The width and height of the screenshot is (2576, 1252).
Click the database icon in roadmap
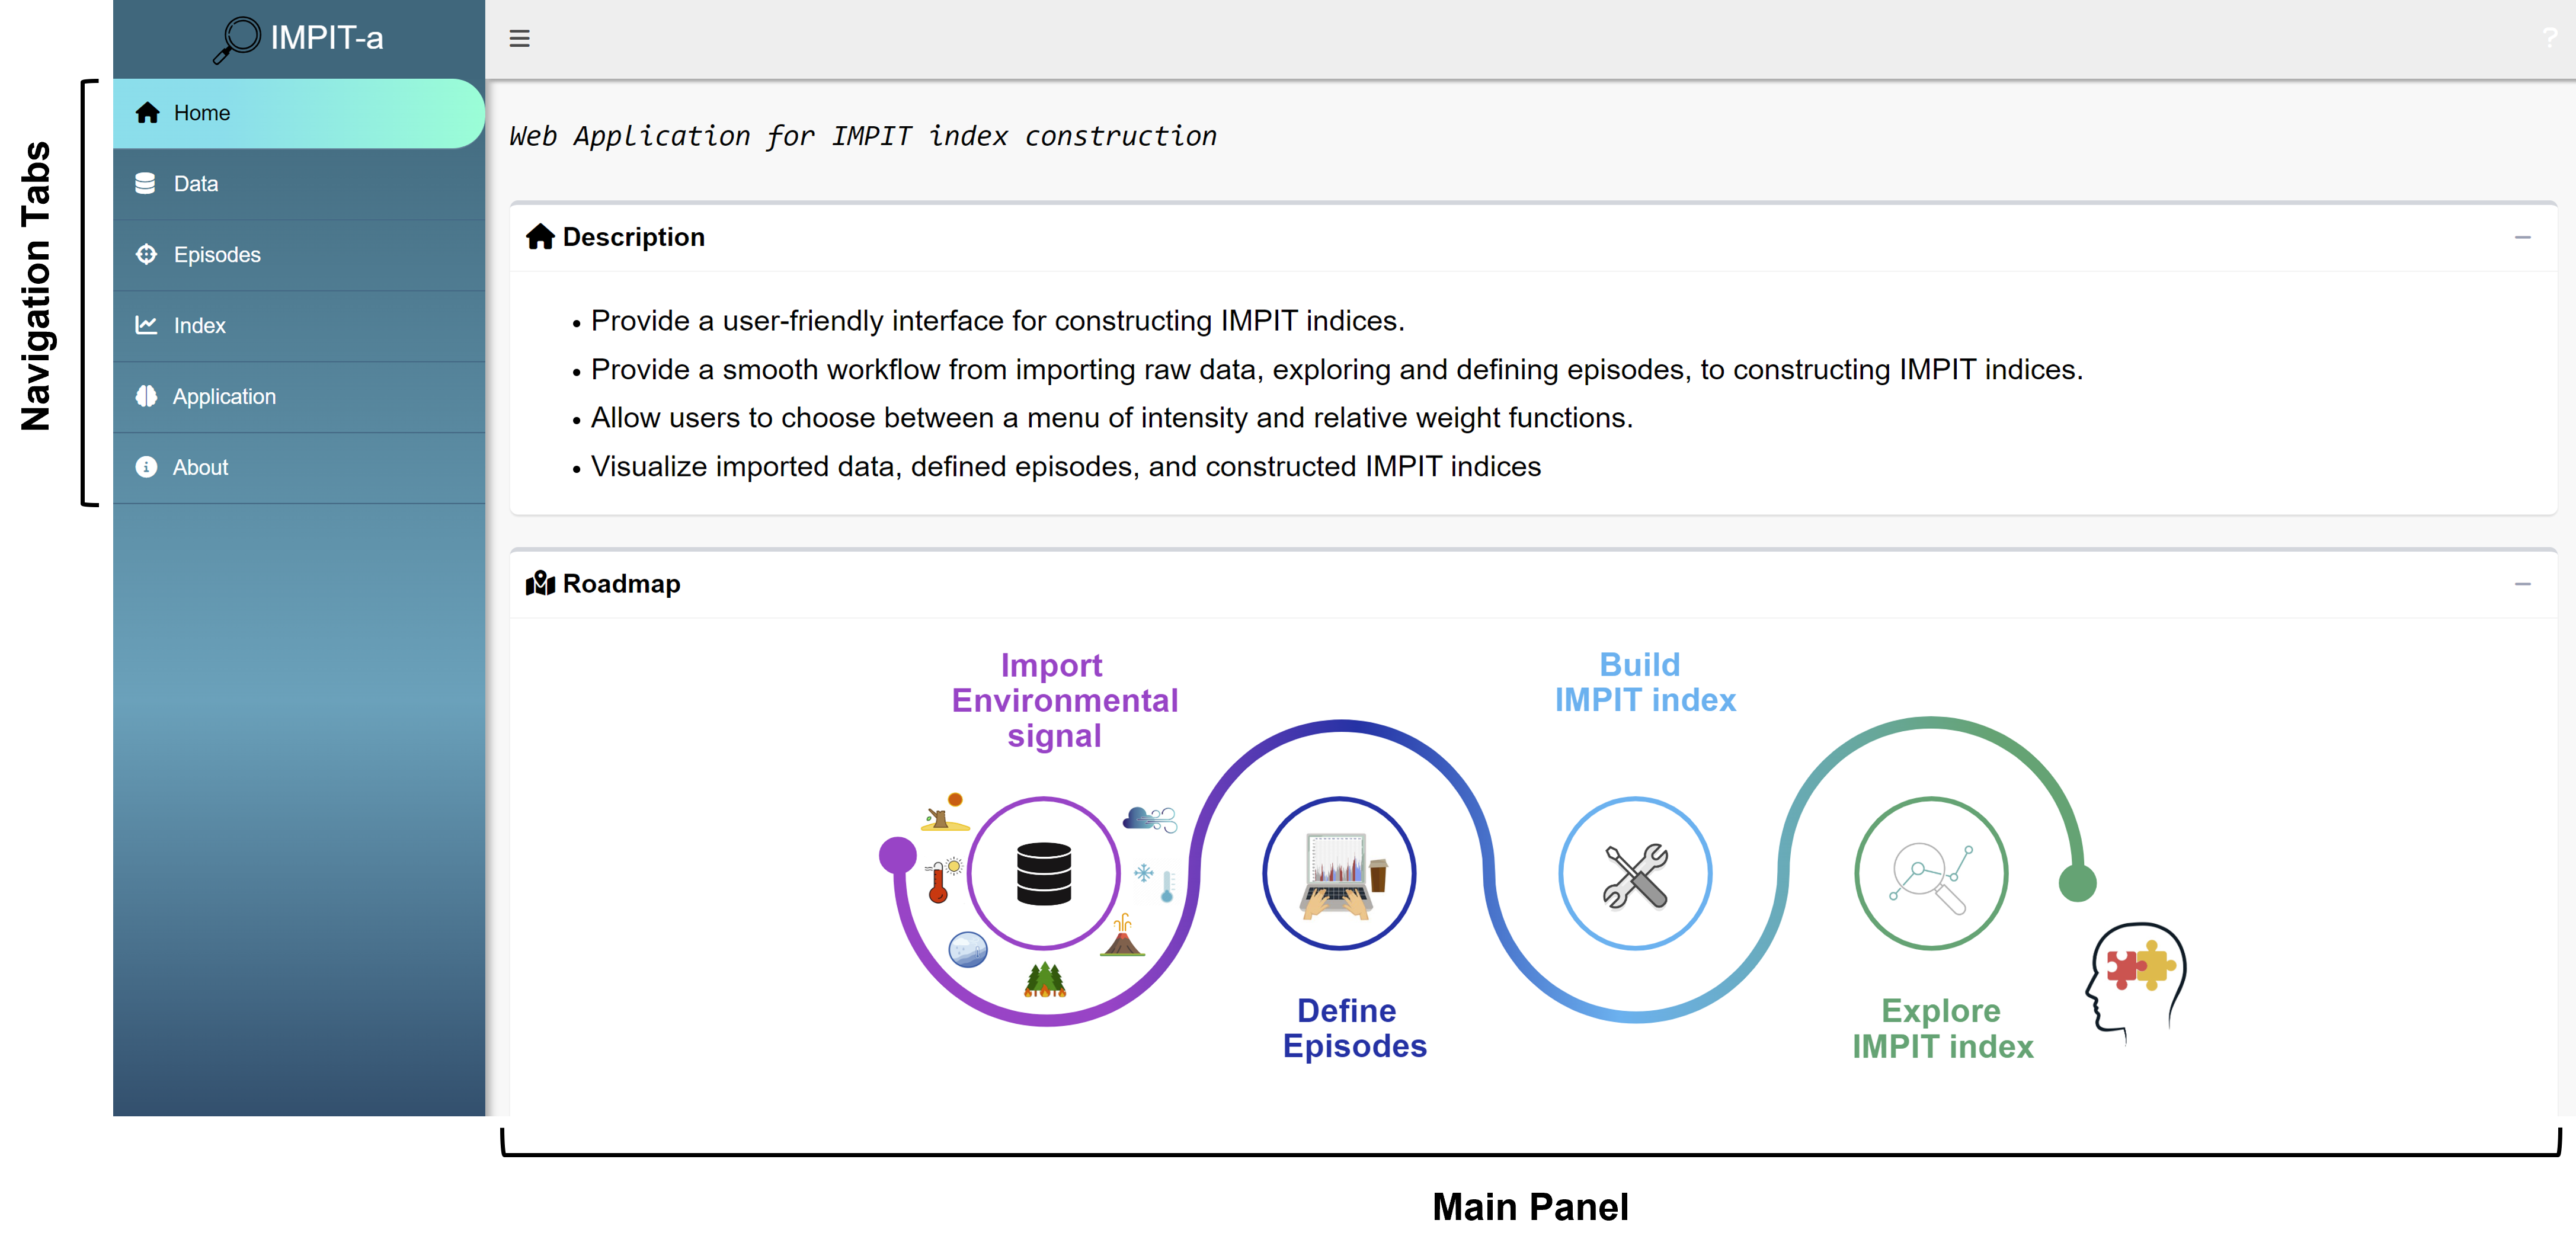point(1043,873)
